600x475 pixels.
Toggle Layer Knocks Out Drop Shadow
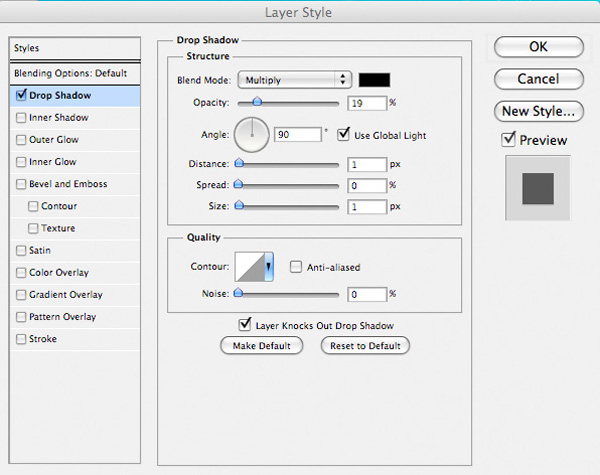[x=245, y=325]
